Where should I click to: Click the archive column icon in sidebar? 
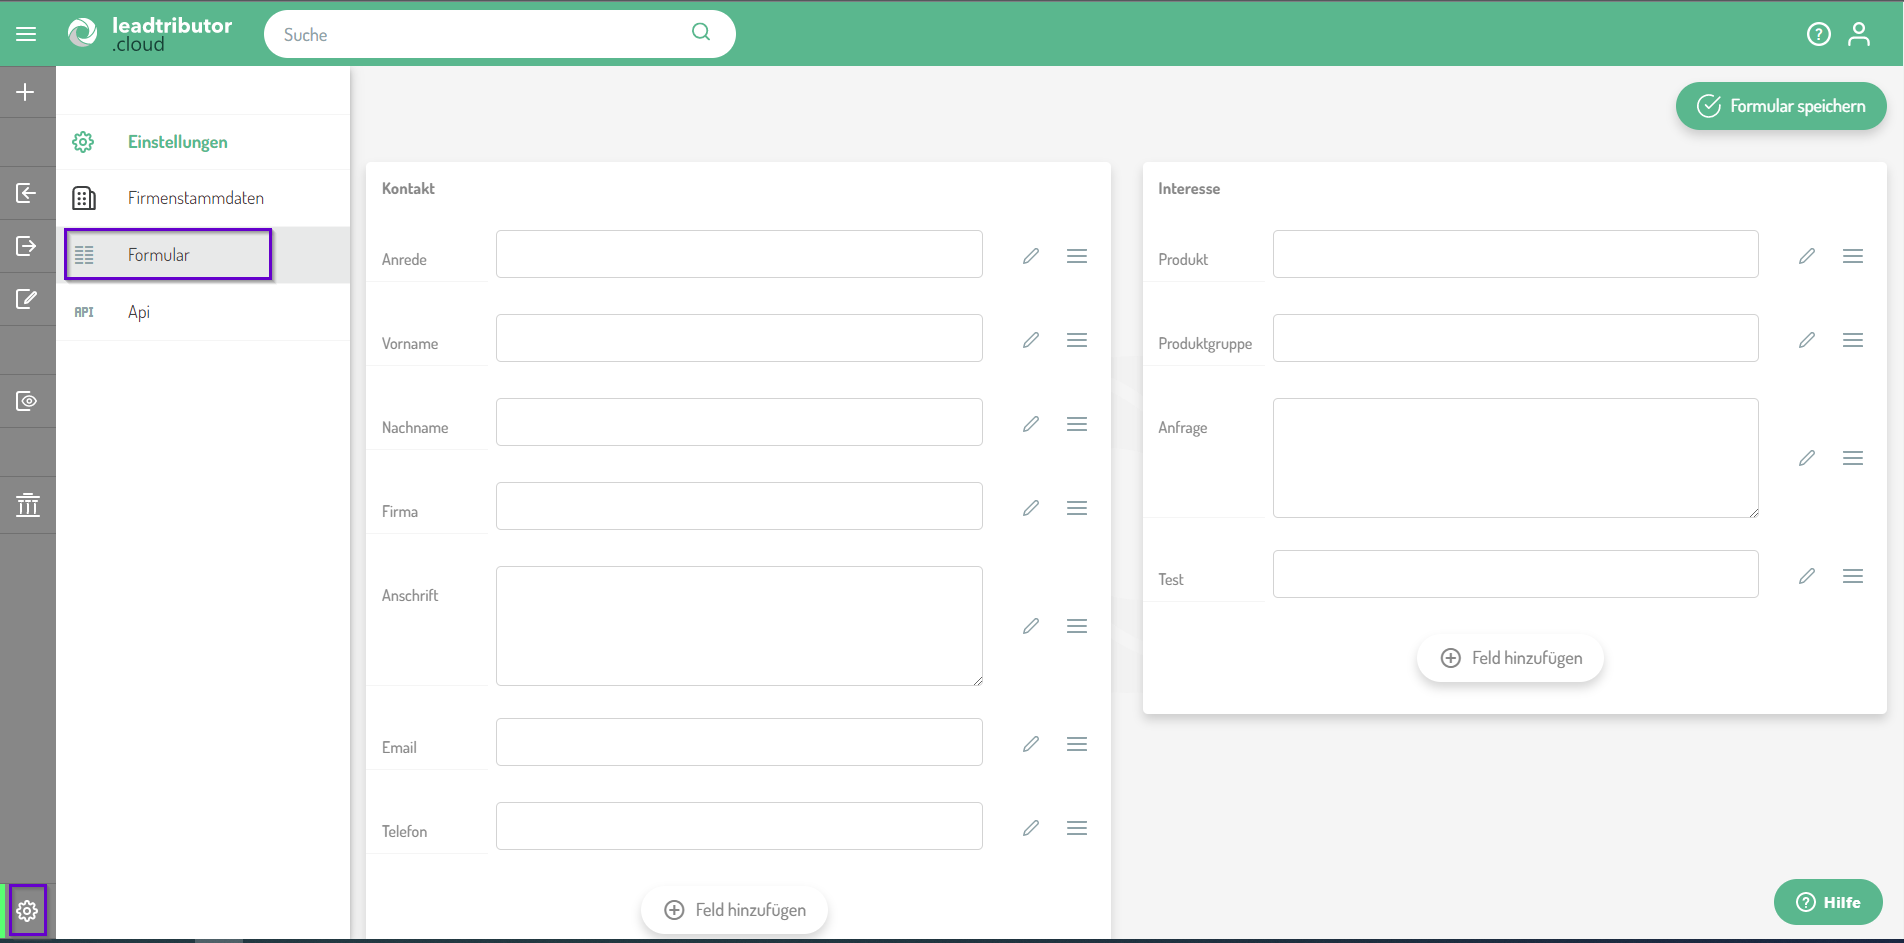[x=27, y=505]
